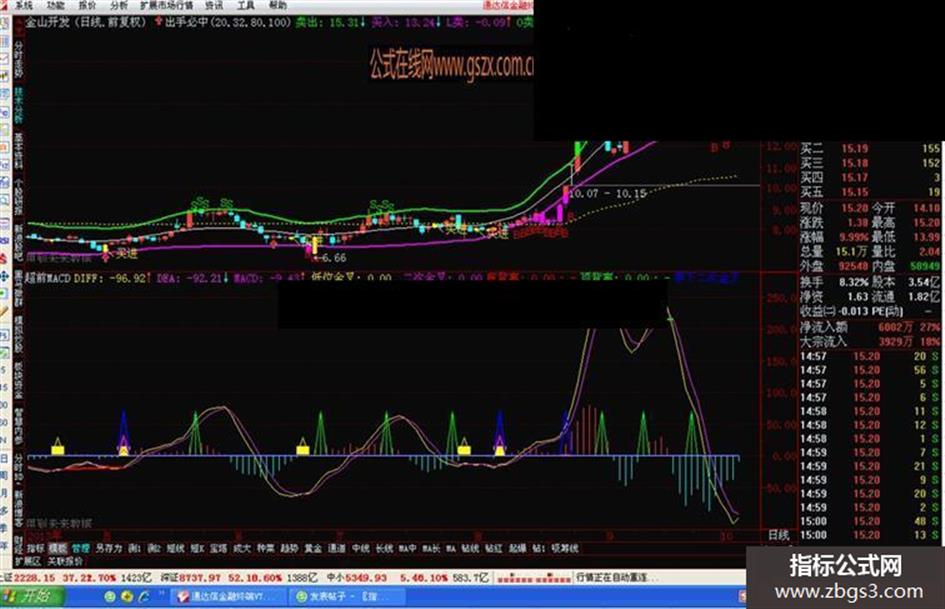Click the 大宗流入 3929万 row
This screenshot has width=945, height=609.
tap(870, 341)
